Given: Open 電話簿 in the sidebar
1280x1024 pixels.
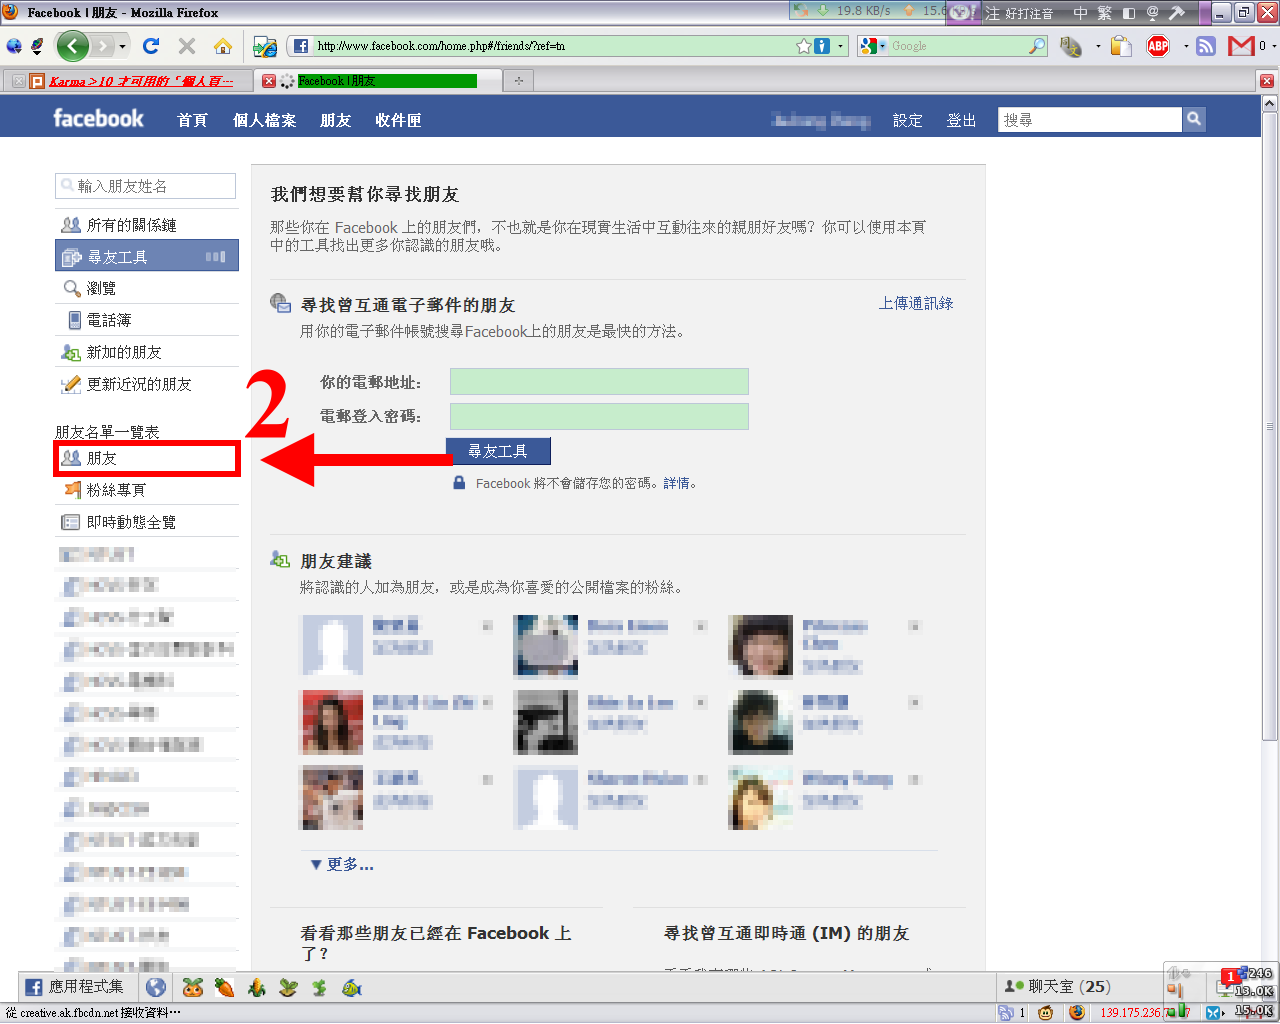Looking at the screenshot, I should (147, 320).
